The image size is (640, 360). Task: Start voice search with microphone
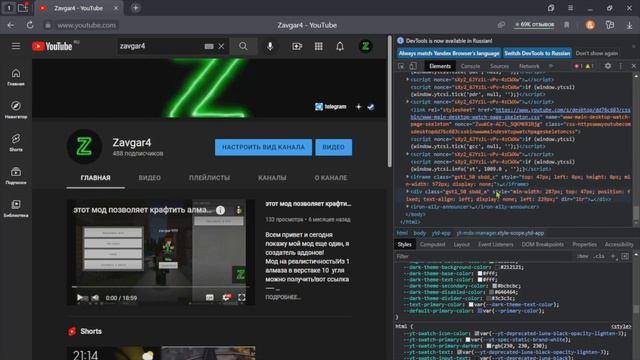point(270,46)
